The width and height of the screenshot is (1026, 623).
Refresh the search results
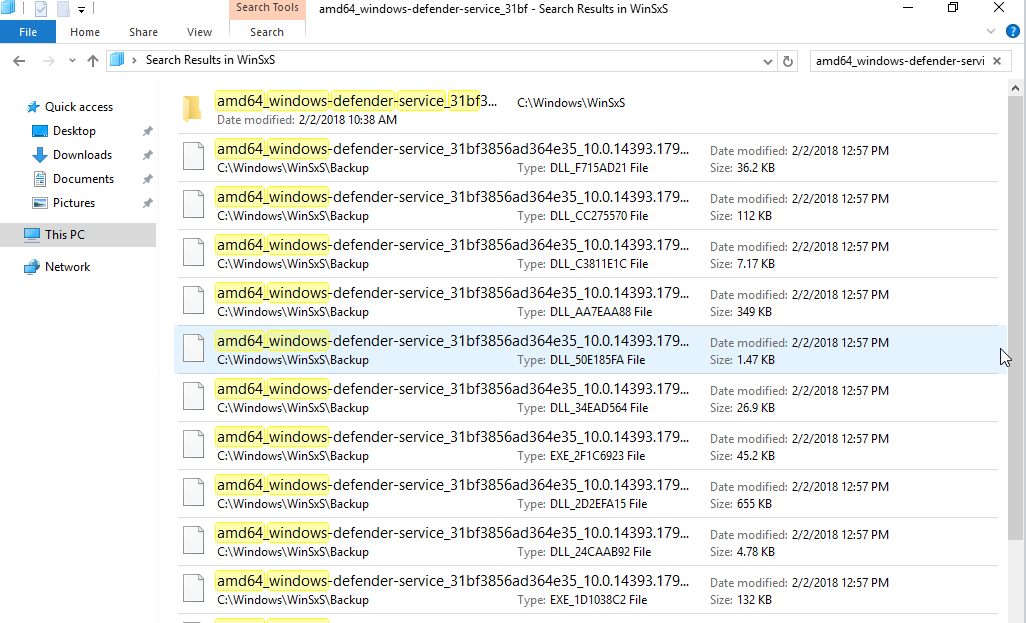click(788, 62)
